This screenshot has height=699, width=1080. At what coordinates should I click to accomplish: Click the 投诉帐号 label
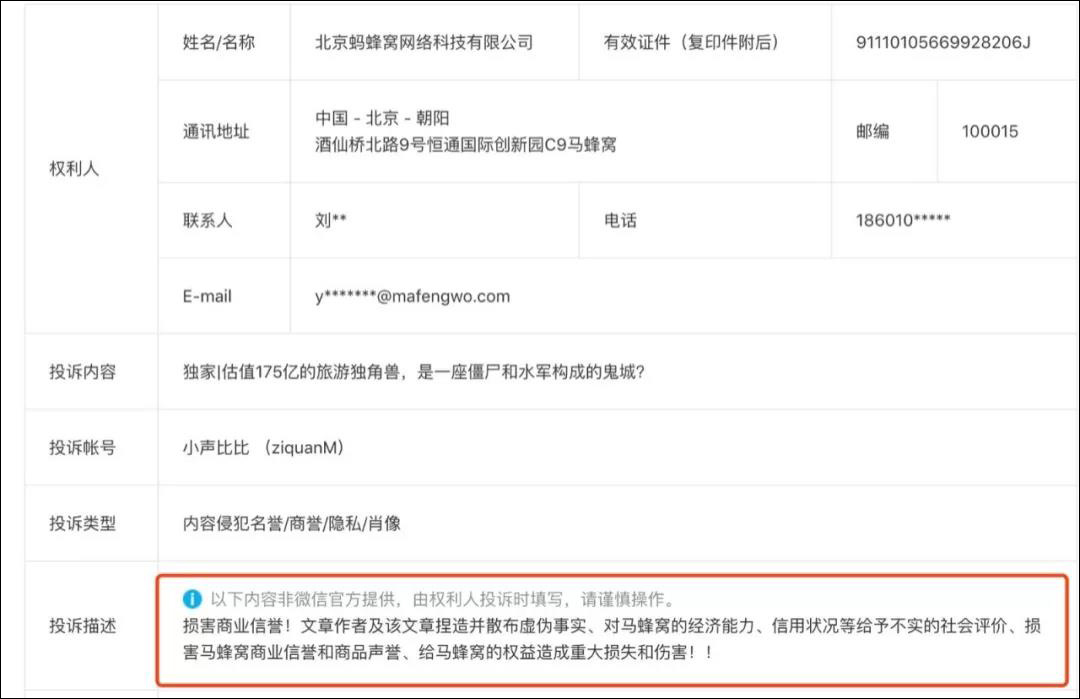(83, 448)
